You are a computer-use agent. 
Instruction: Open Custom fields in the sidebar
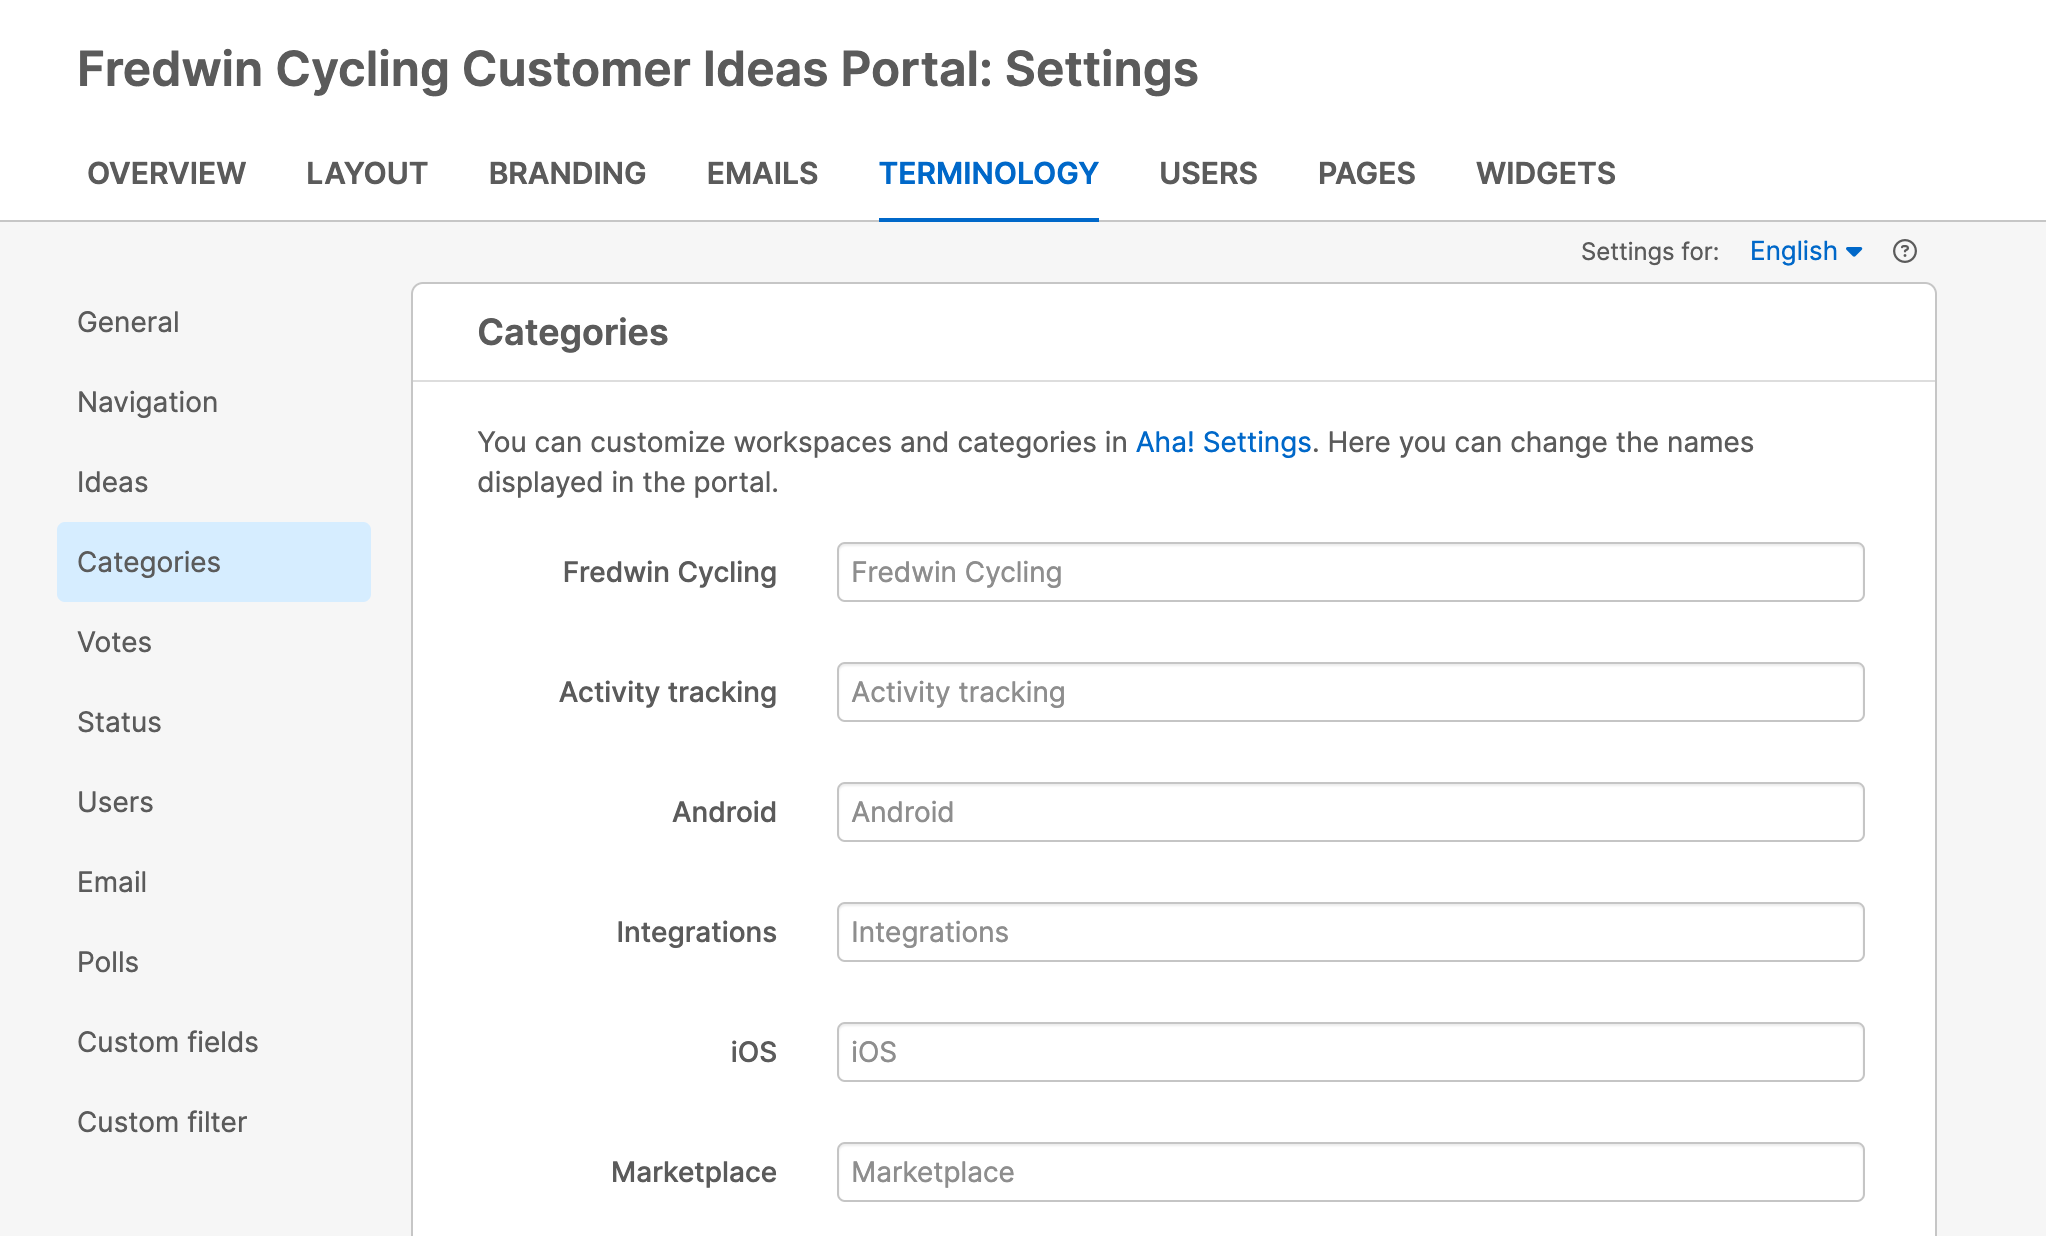167,1042
